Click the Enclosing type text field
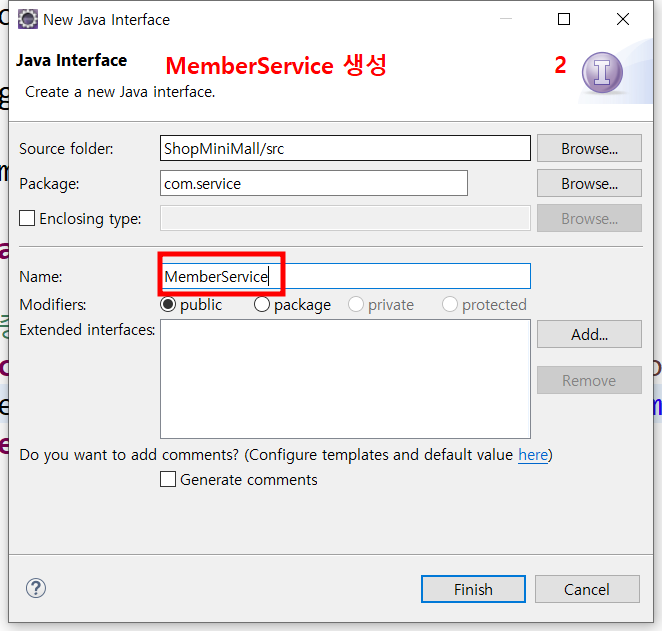This screenshot has height=631, width=662. [345, 218]
